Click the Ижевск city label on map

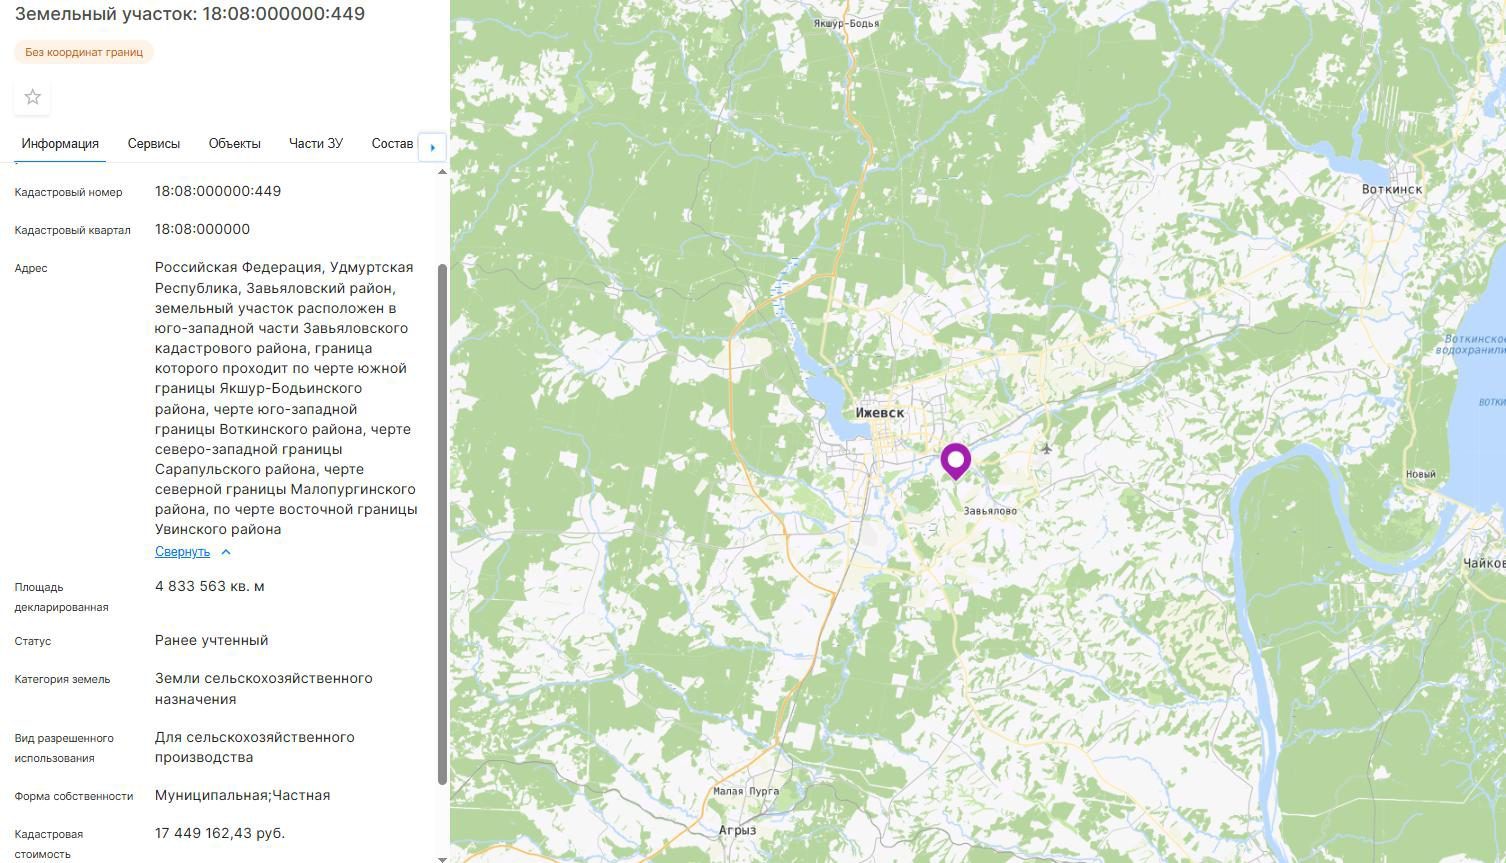click(x=880, y=413)
